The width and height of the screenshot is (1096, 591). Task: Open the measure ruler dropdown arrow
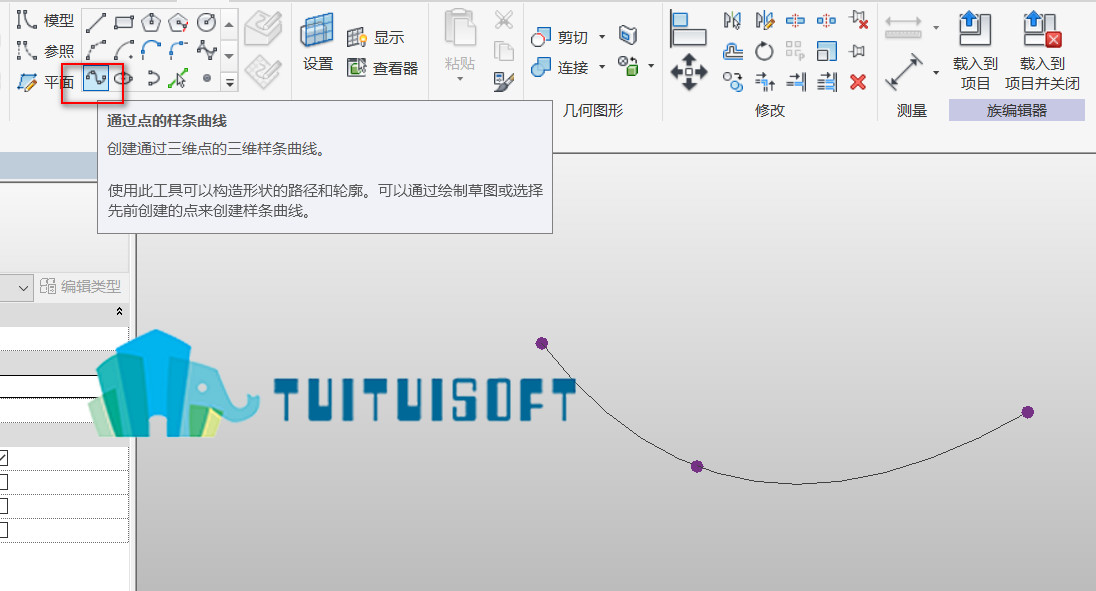[x=936, y=28]
